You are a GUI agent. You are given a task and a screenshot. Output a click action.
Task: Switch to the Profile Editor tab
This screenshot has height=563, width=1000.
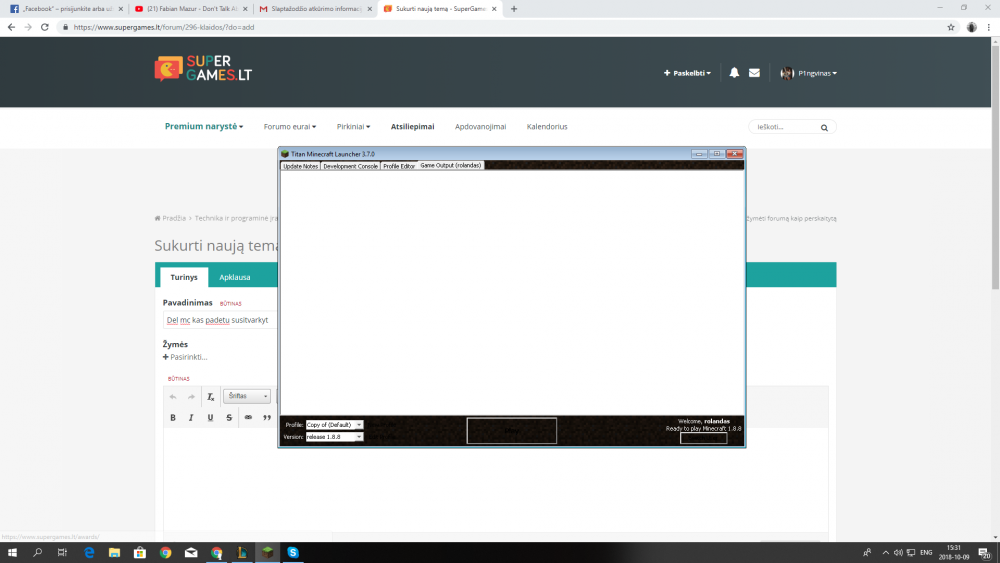399,166
